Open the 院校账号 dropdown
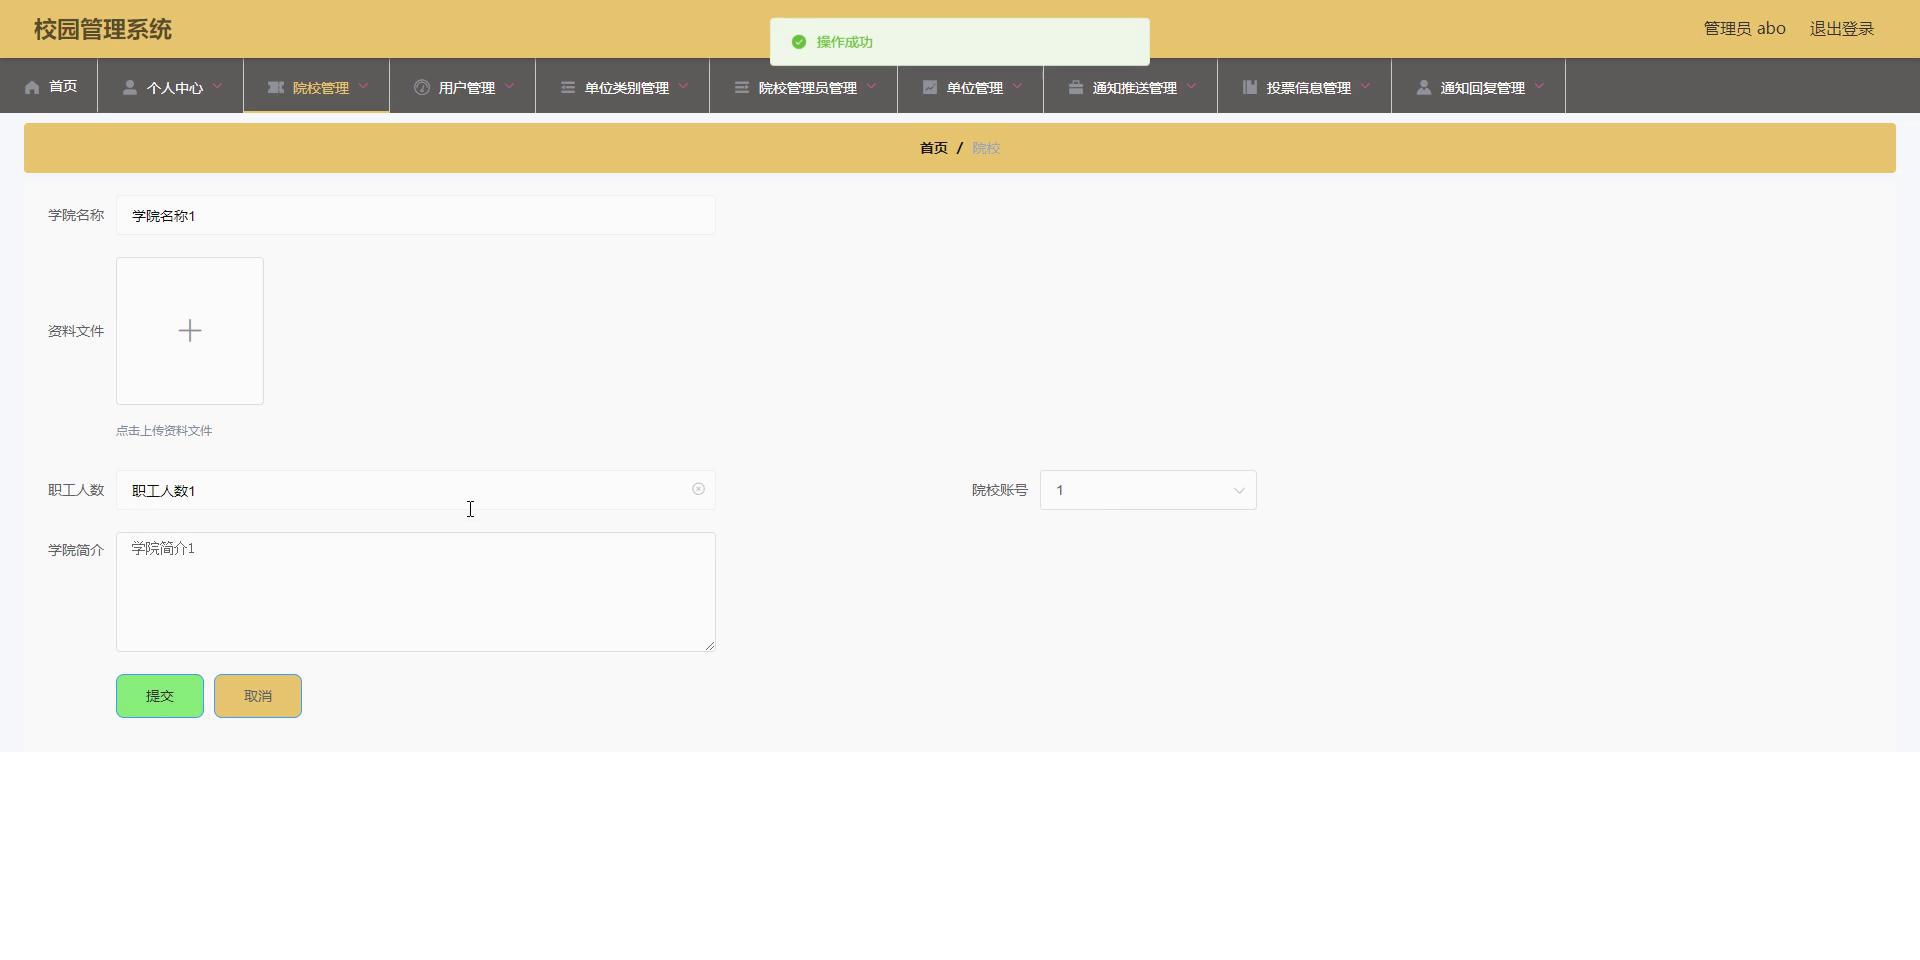The height and width of the screenshot is (960, 1920). [x=1148, y=490]
